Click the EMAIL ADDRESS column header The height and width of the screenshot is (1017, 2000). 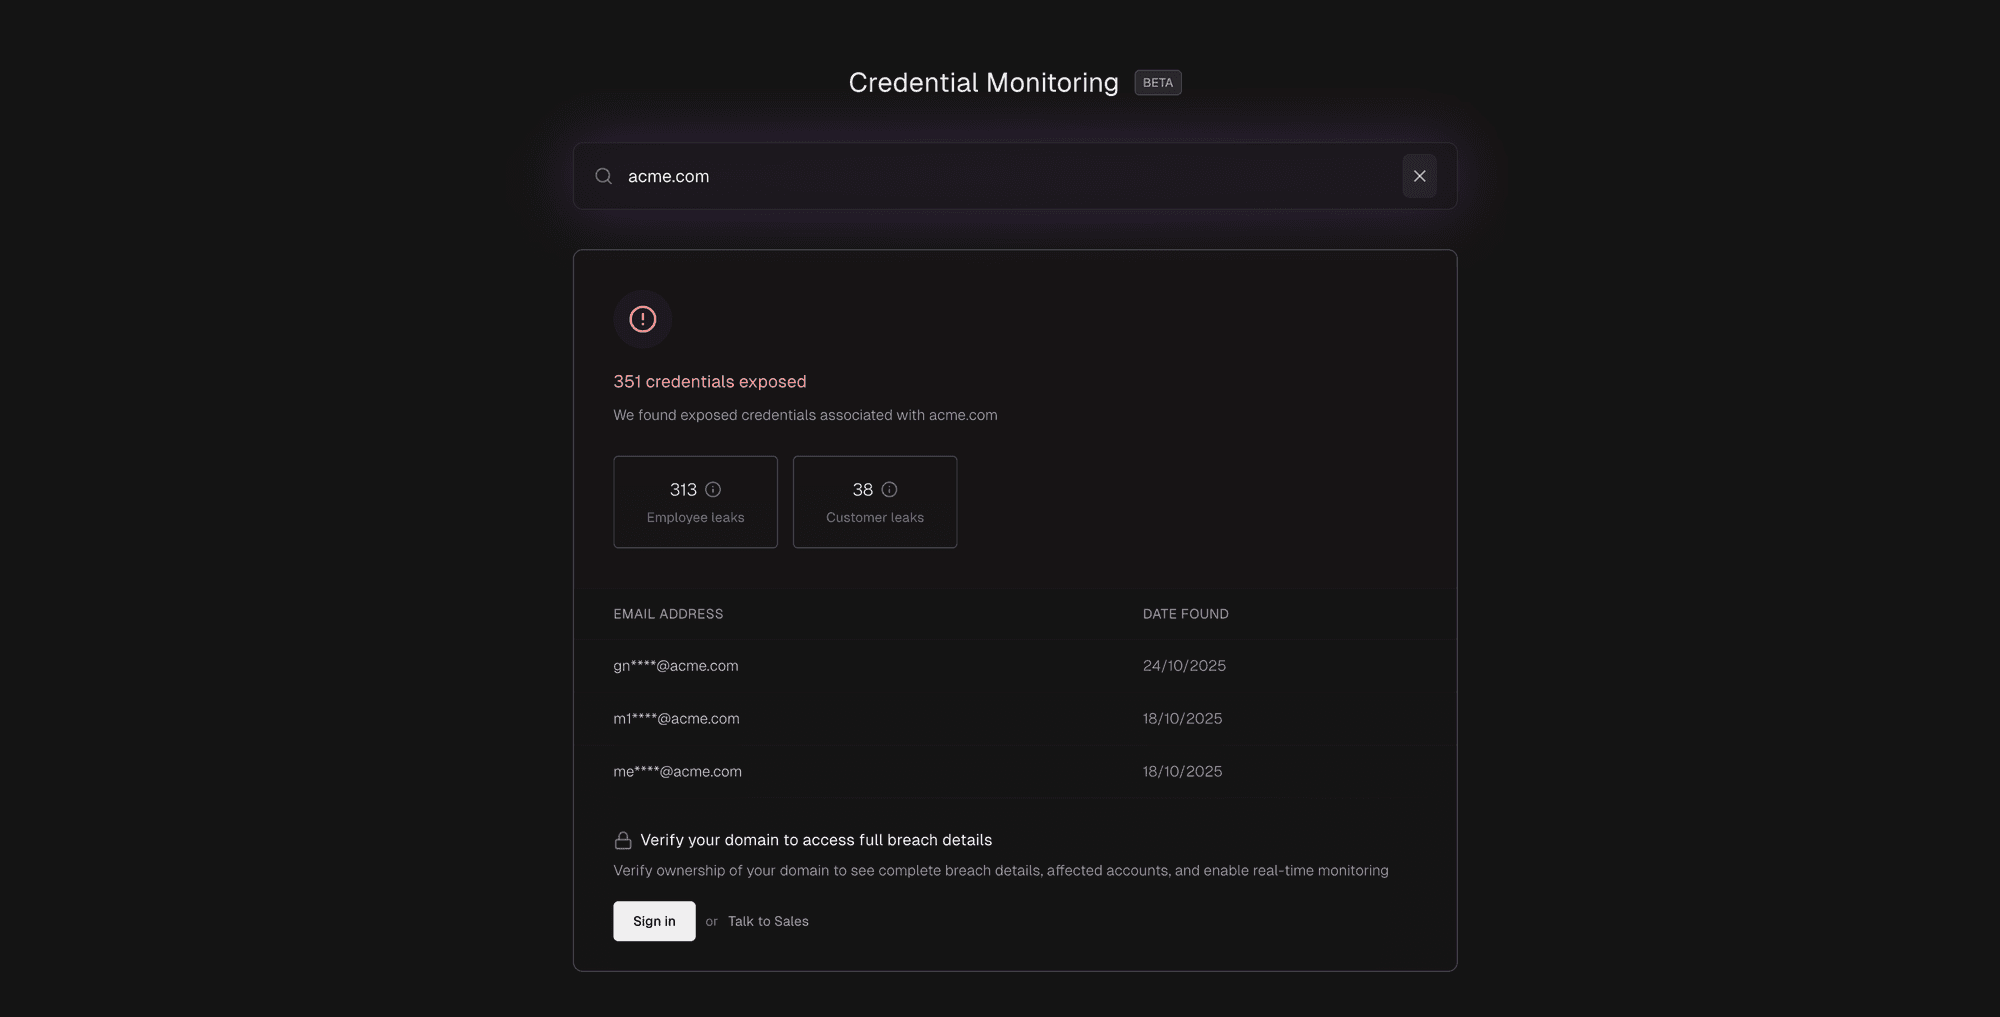668,614
